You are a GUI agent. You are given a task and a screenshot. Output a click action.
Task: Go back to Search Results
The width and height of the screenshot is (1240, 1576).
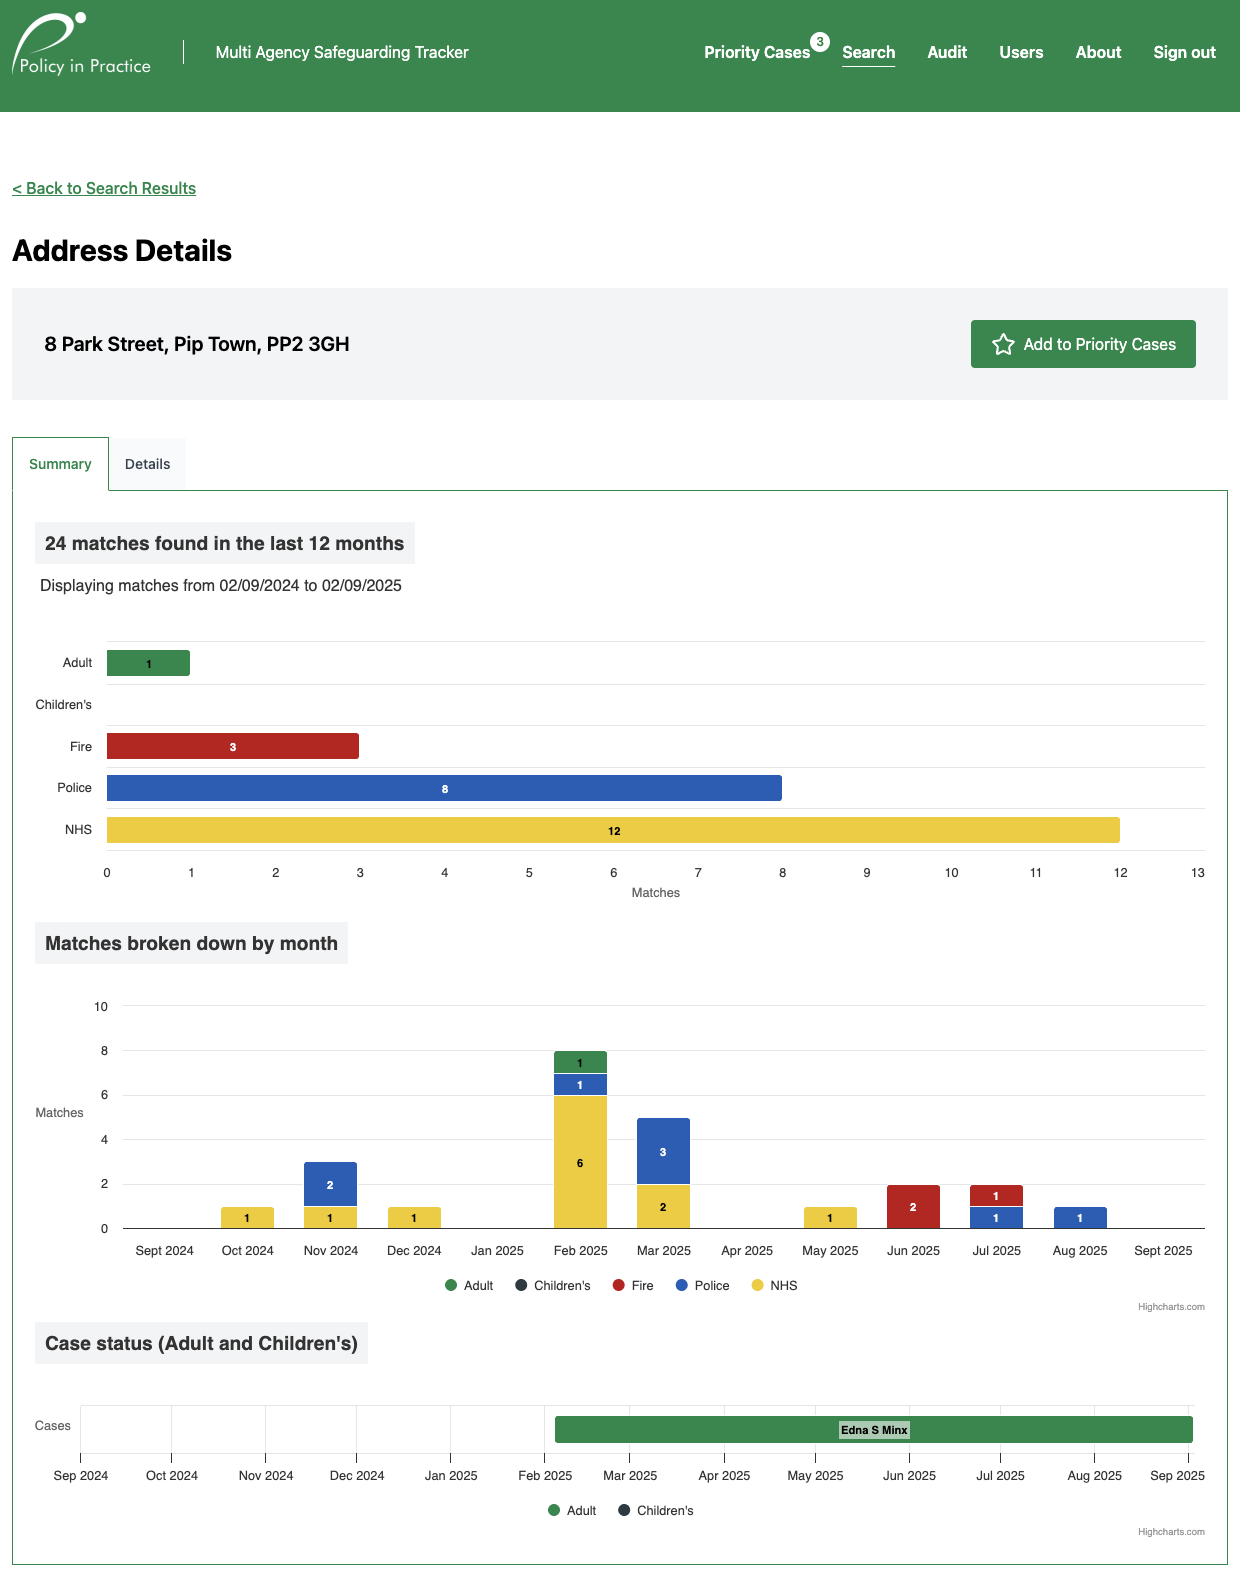pyautogui.click(x=104, y=189)
